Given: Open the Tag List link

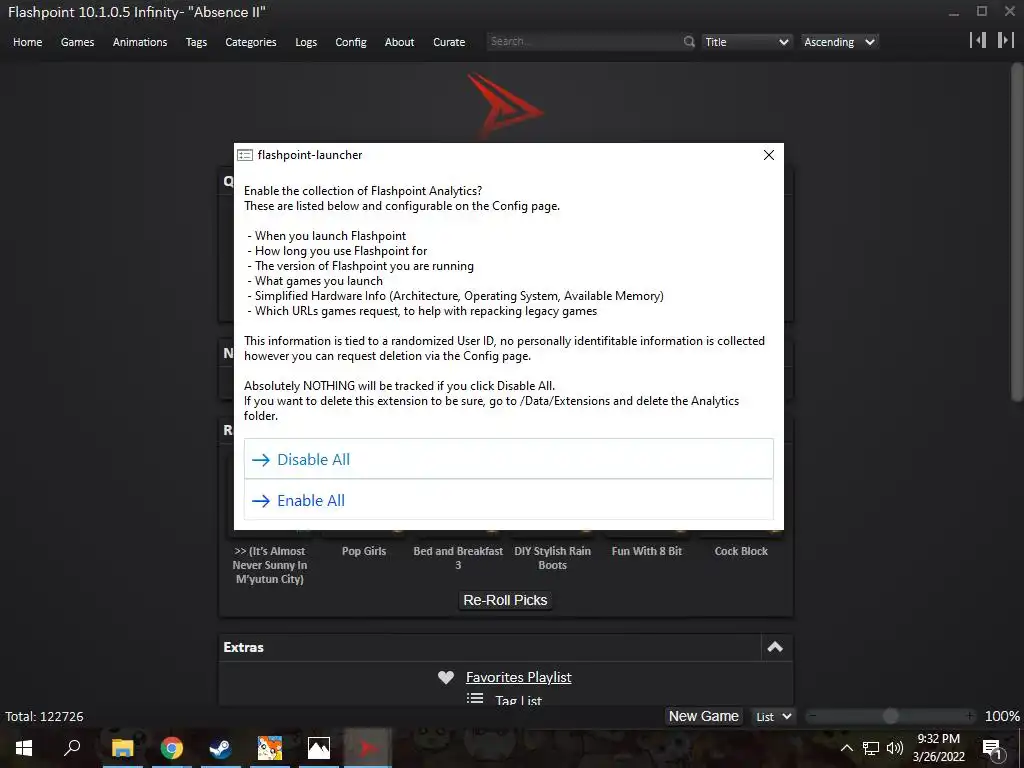Looking at the screenshot, I should tap(519, 701).
